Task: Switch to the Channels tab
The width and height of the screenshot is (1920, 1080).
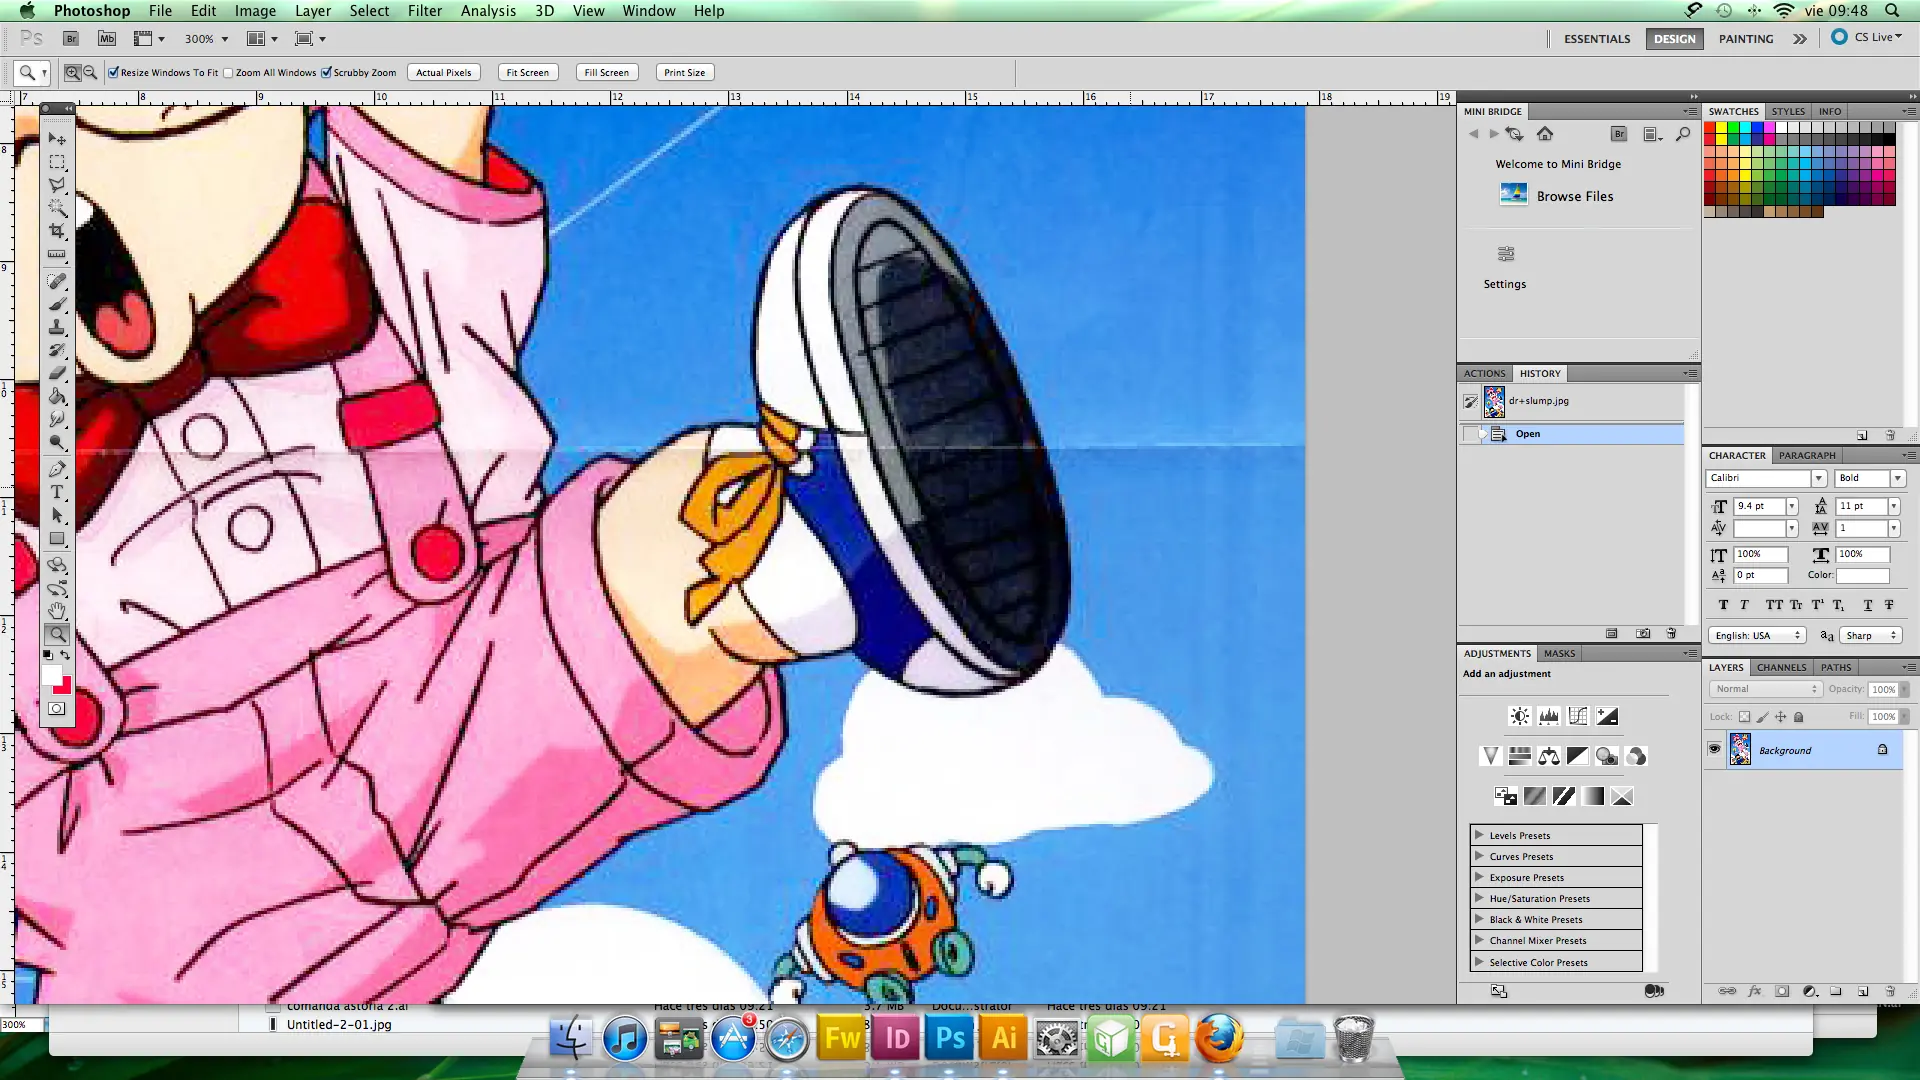Action: (1781, 667)
